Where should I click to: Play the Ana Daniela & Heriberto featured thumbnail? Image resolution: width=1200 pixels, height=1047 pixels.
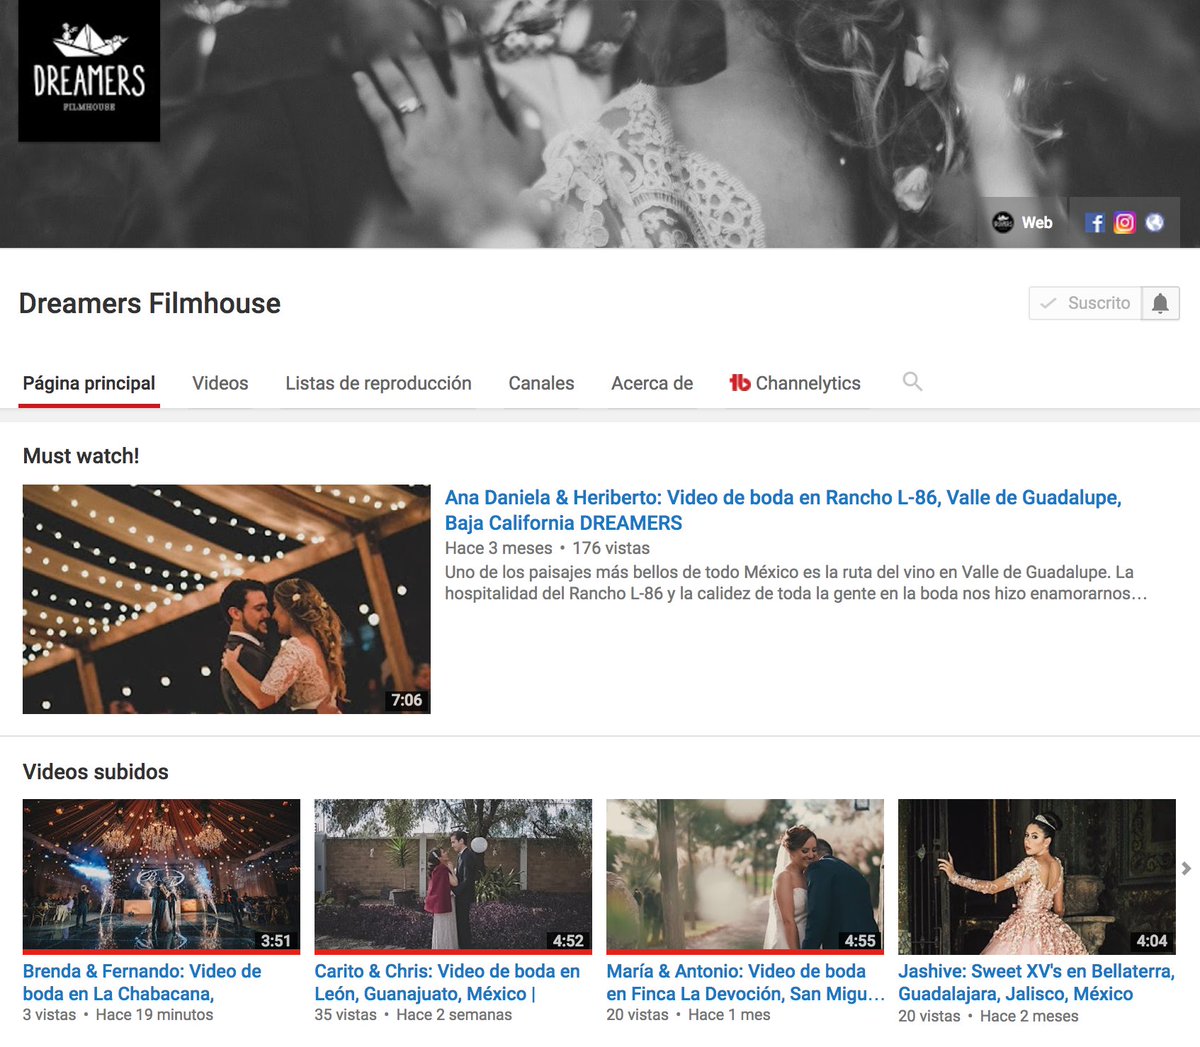point(227,599)
